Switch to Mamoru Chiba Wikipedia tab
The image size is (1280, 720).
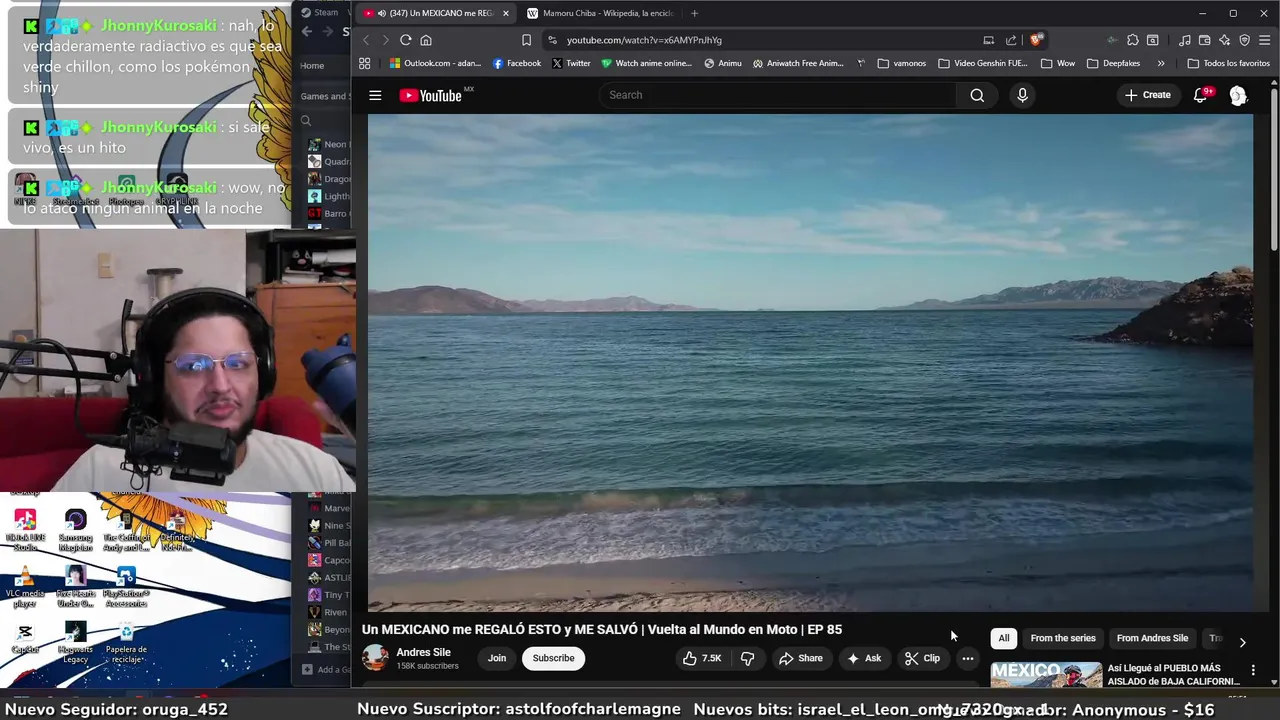[599, 13]
